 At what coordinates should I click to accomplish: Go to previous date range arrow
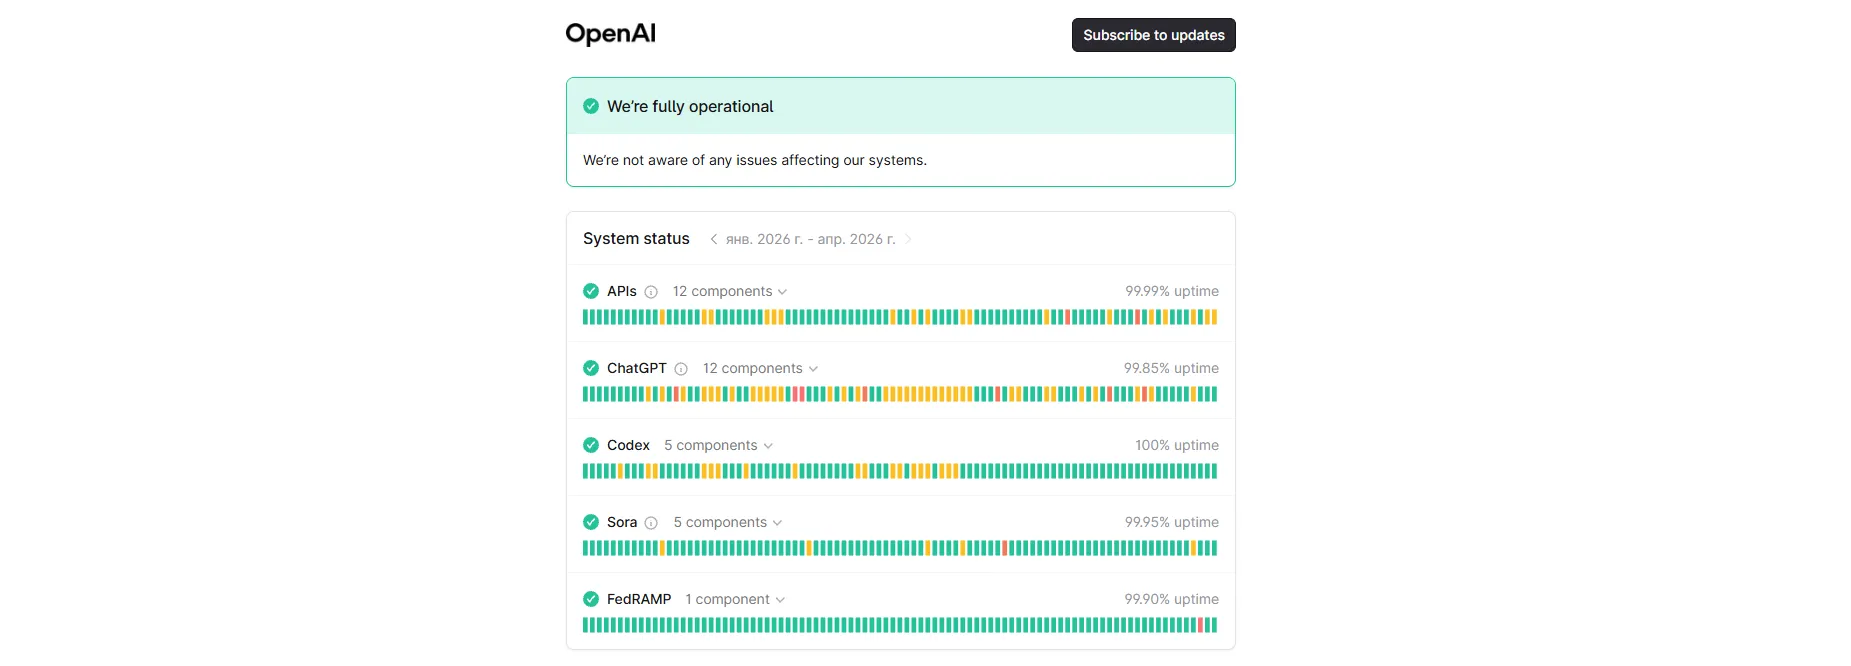[x=713, y=239]
